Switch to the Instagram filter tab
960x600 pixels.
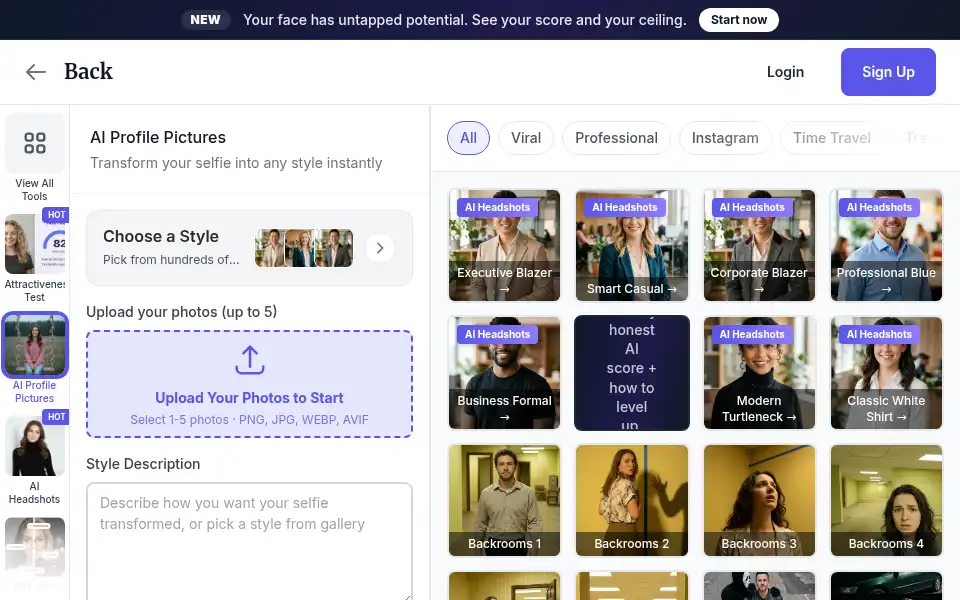[x=725, y=138]
